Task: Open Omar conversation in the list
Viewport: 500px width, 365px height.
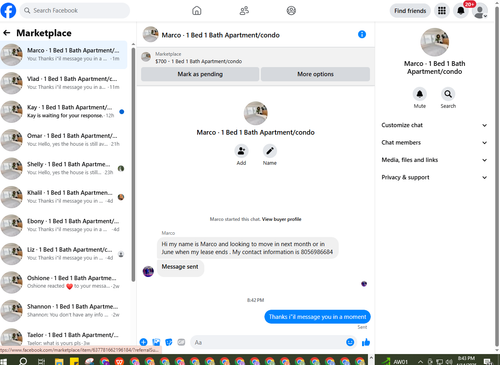Action: point(63,140)
